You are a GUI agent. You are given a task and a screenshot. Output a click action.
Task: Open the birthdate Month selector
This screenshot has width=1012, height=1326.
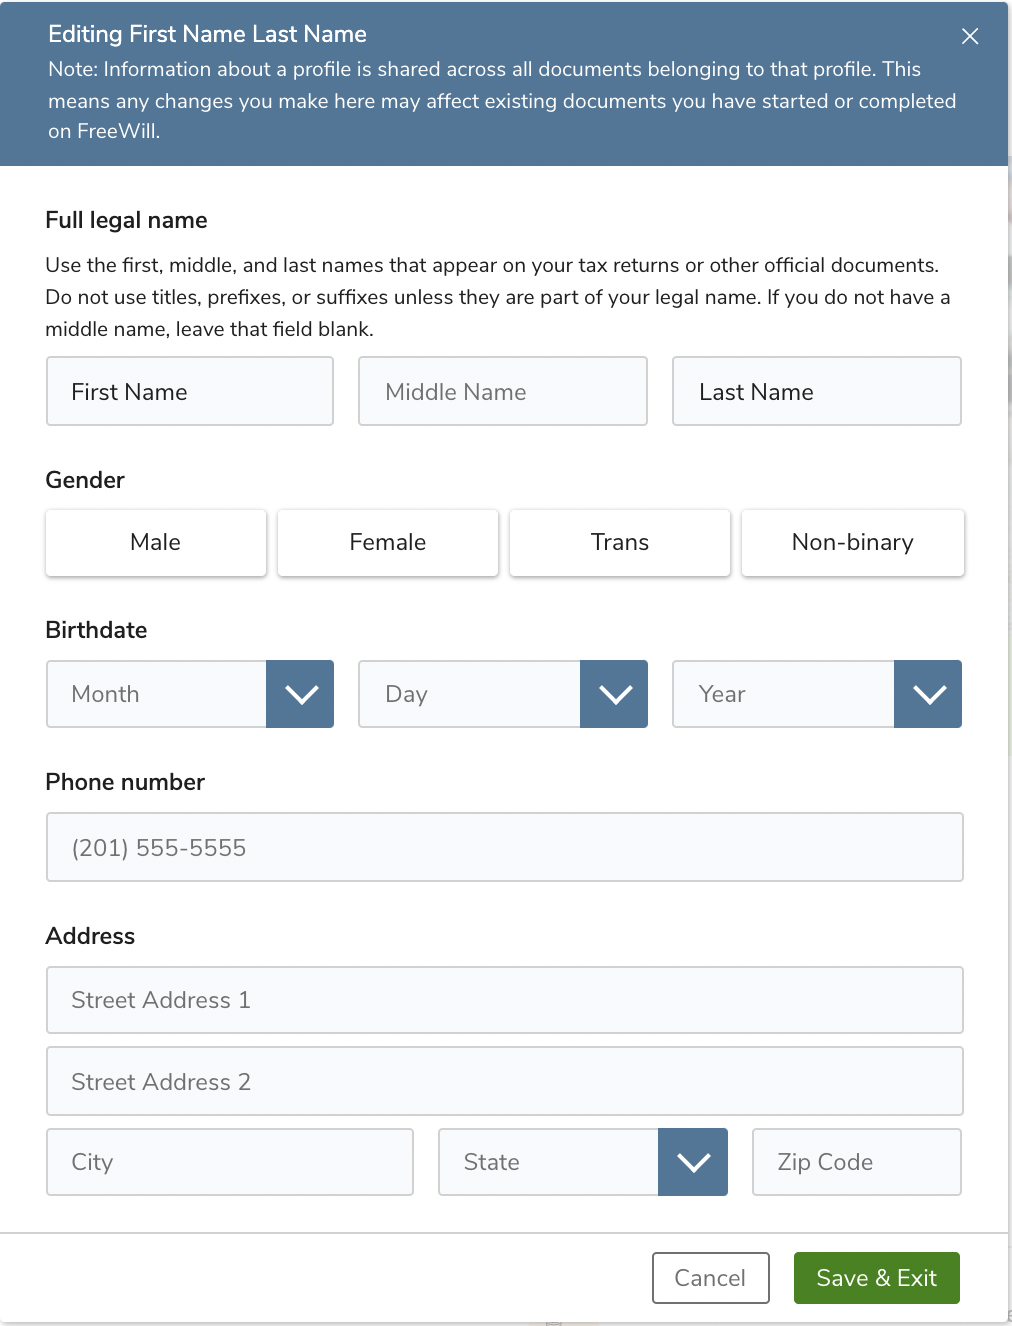coord(155,694)
